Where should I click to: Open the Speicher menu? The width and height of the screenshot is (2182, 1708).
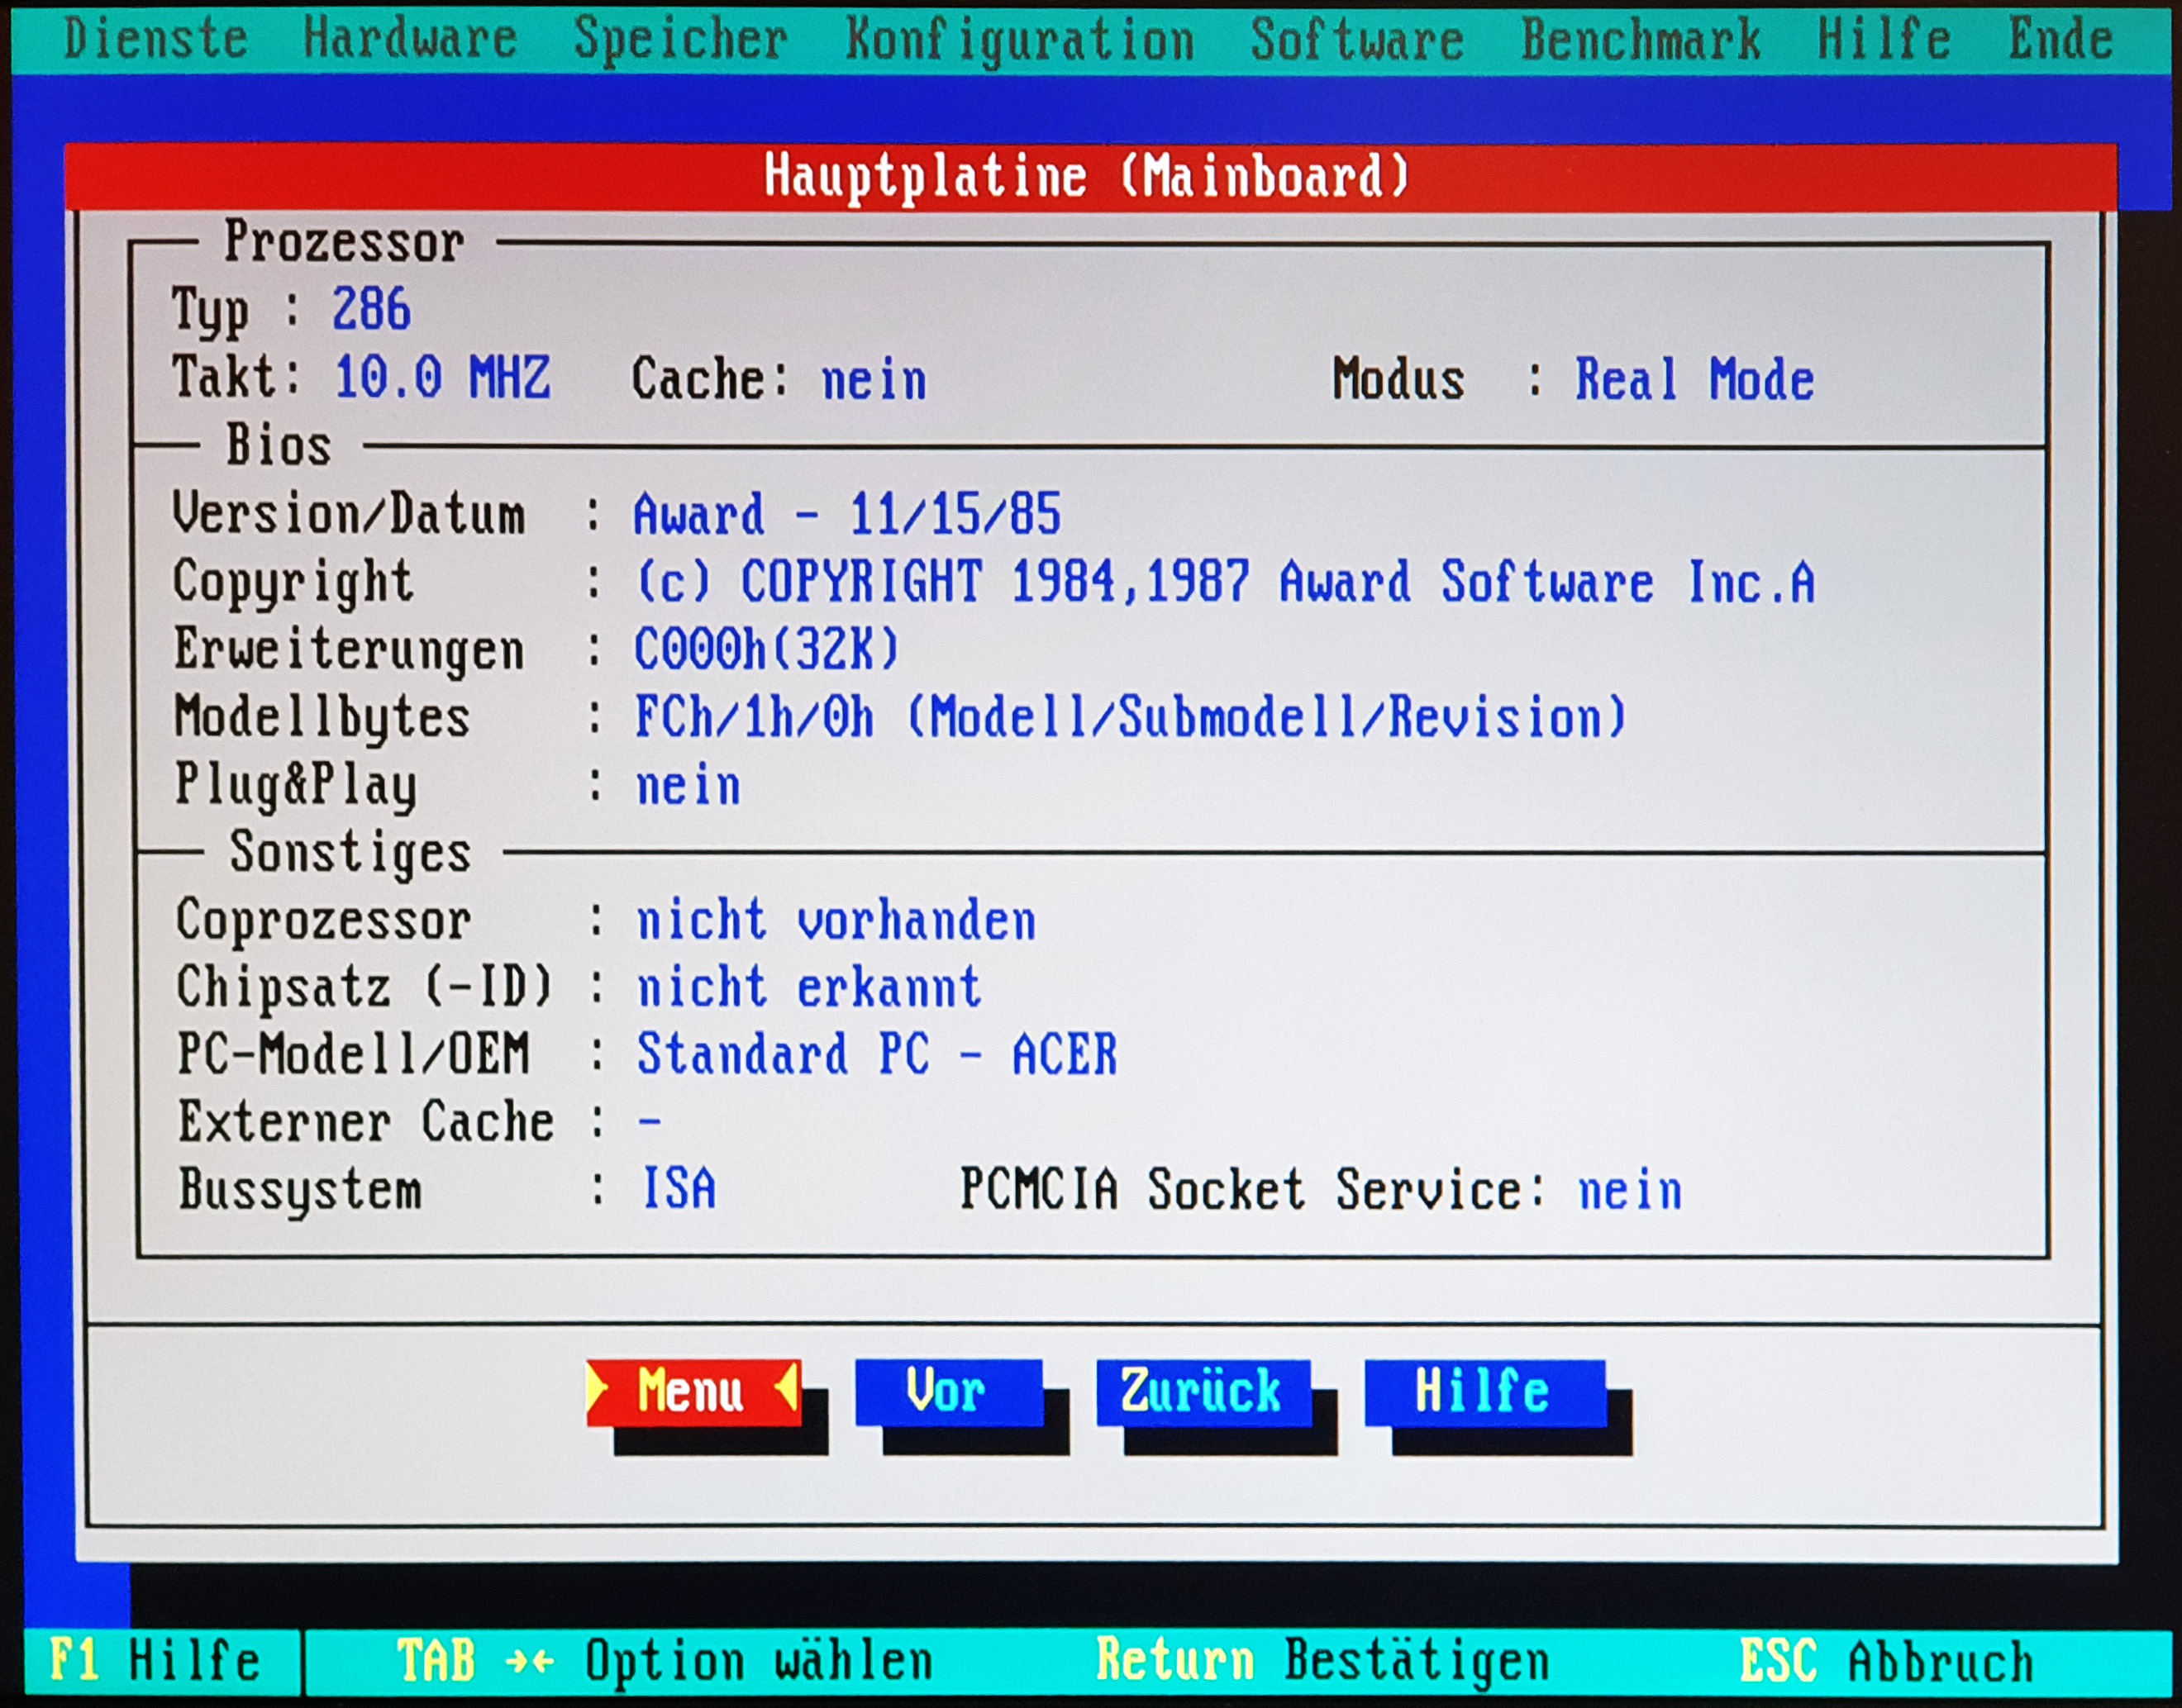pyautogui.click(x=680, y=40)
